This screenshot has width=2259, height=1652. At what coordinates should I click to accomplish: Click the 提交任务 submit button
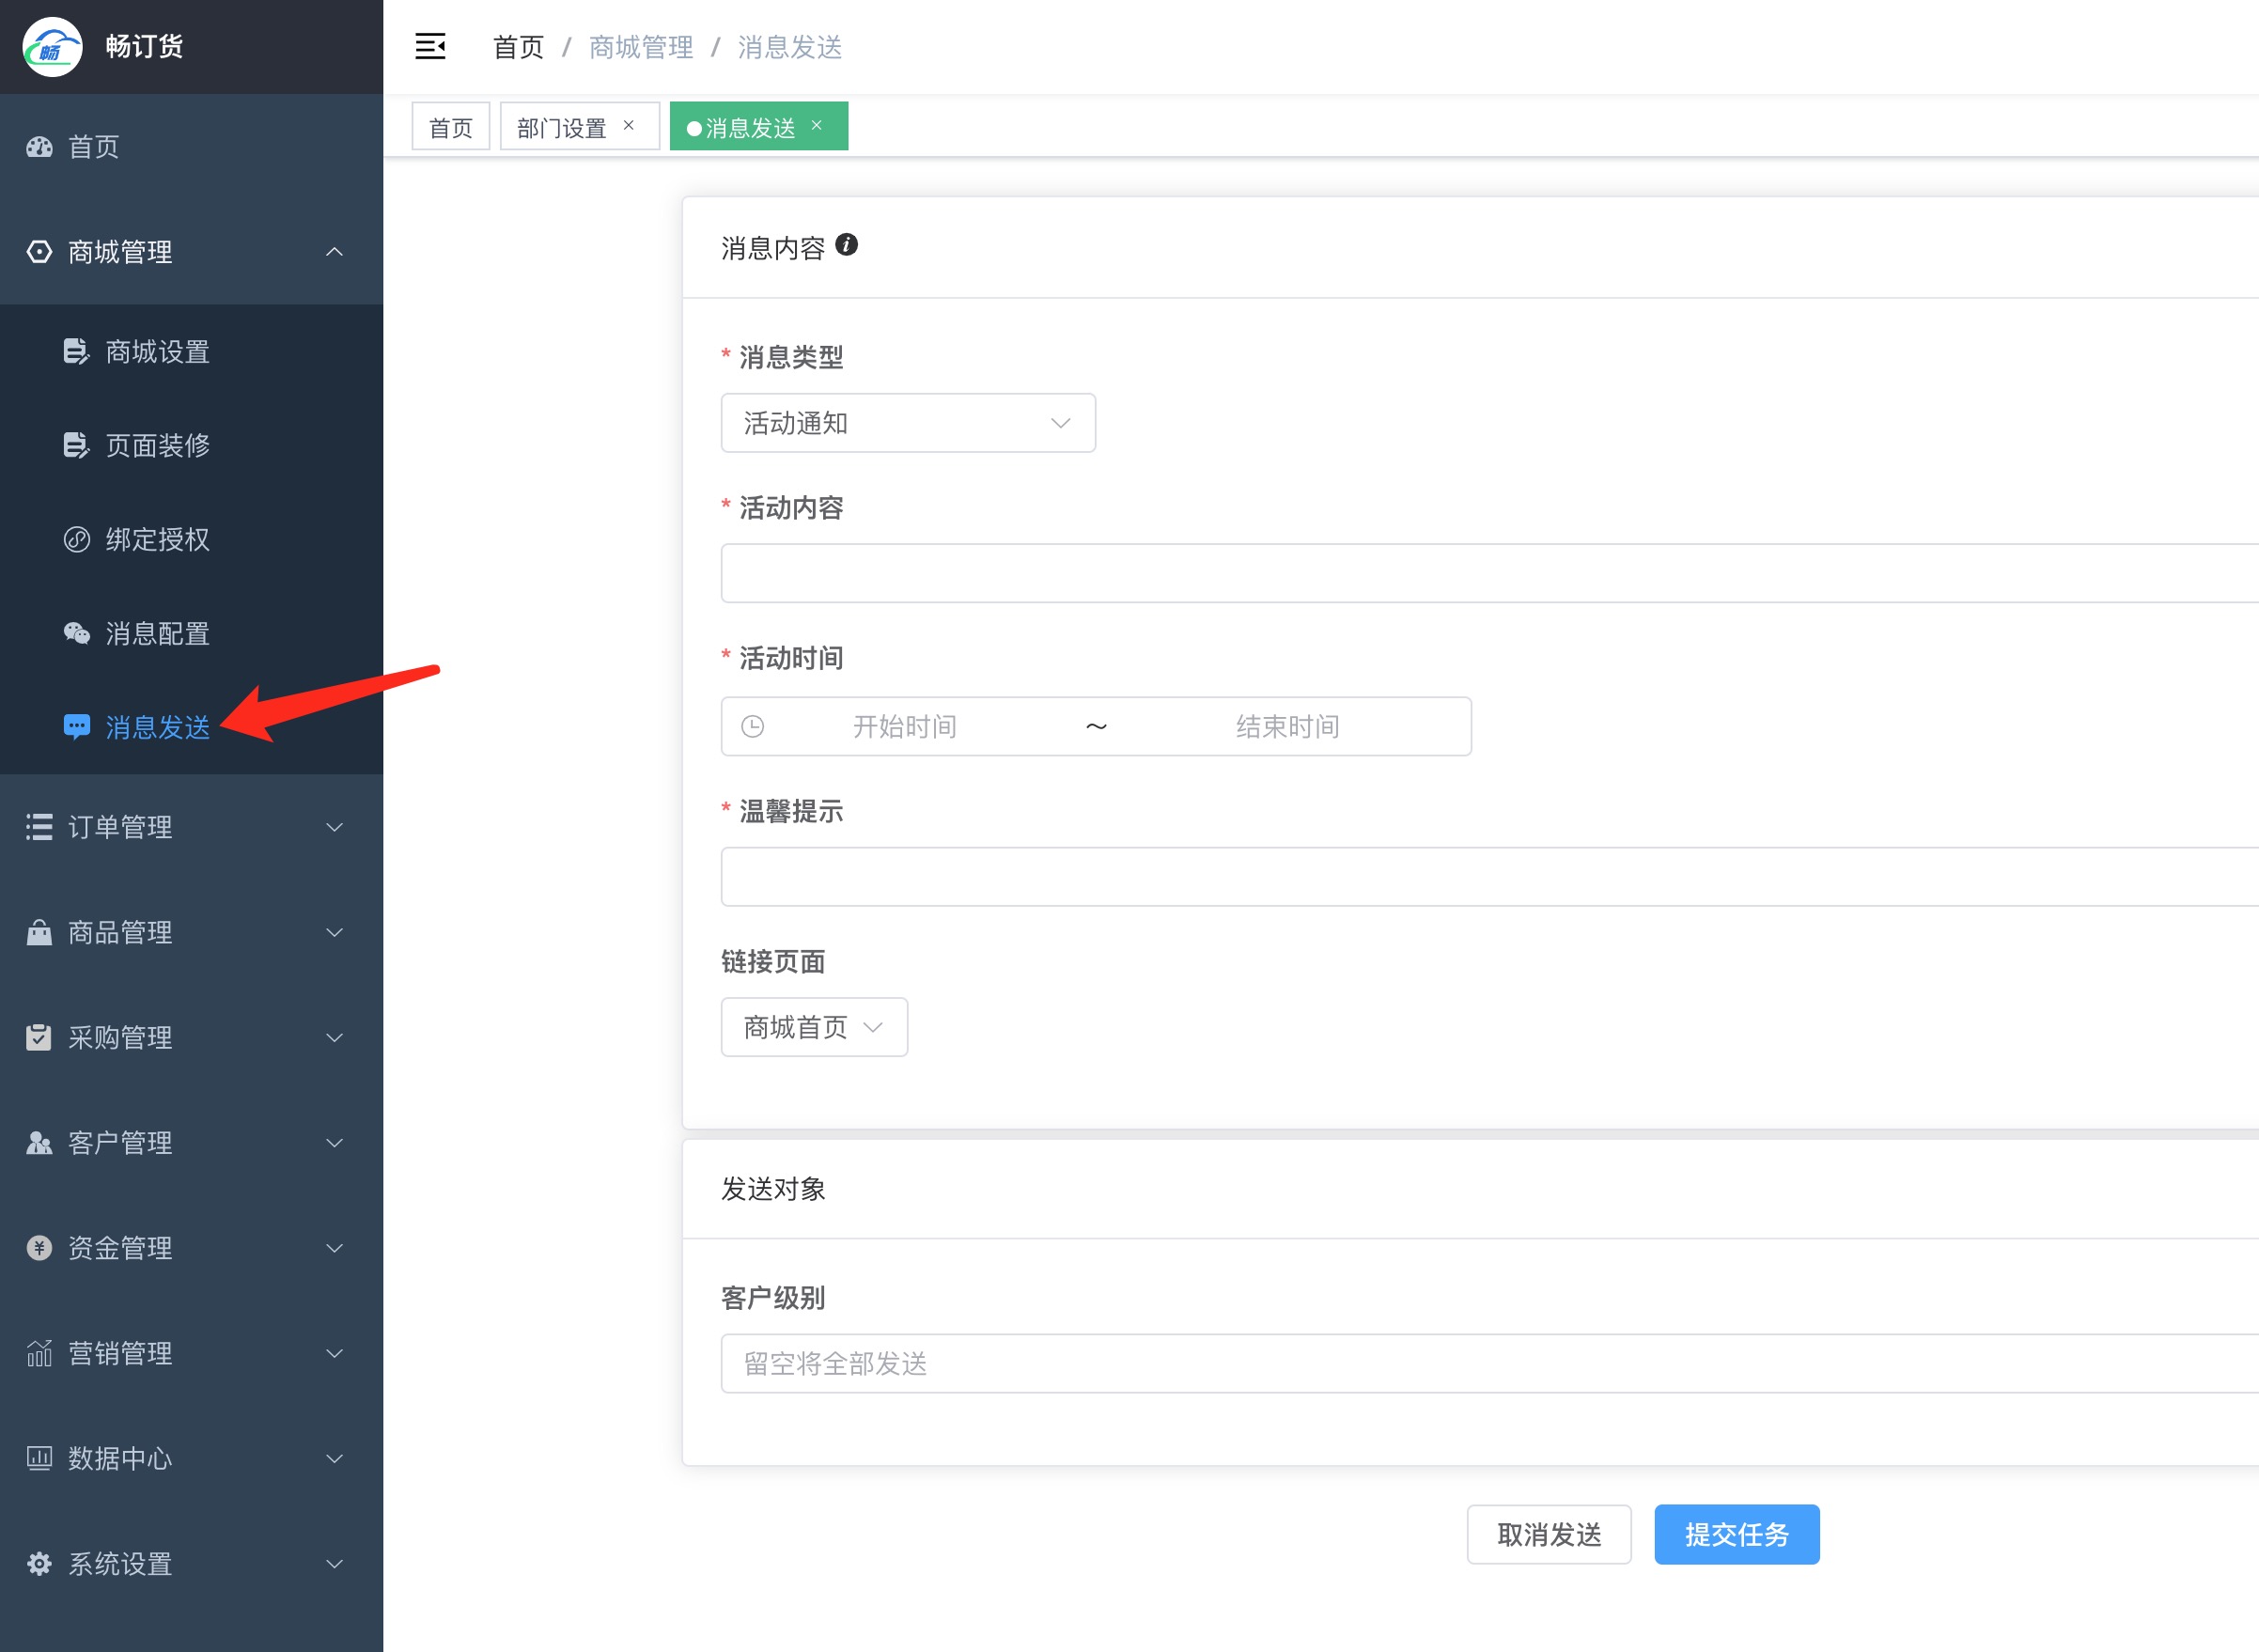(1737, 1534)
